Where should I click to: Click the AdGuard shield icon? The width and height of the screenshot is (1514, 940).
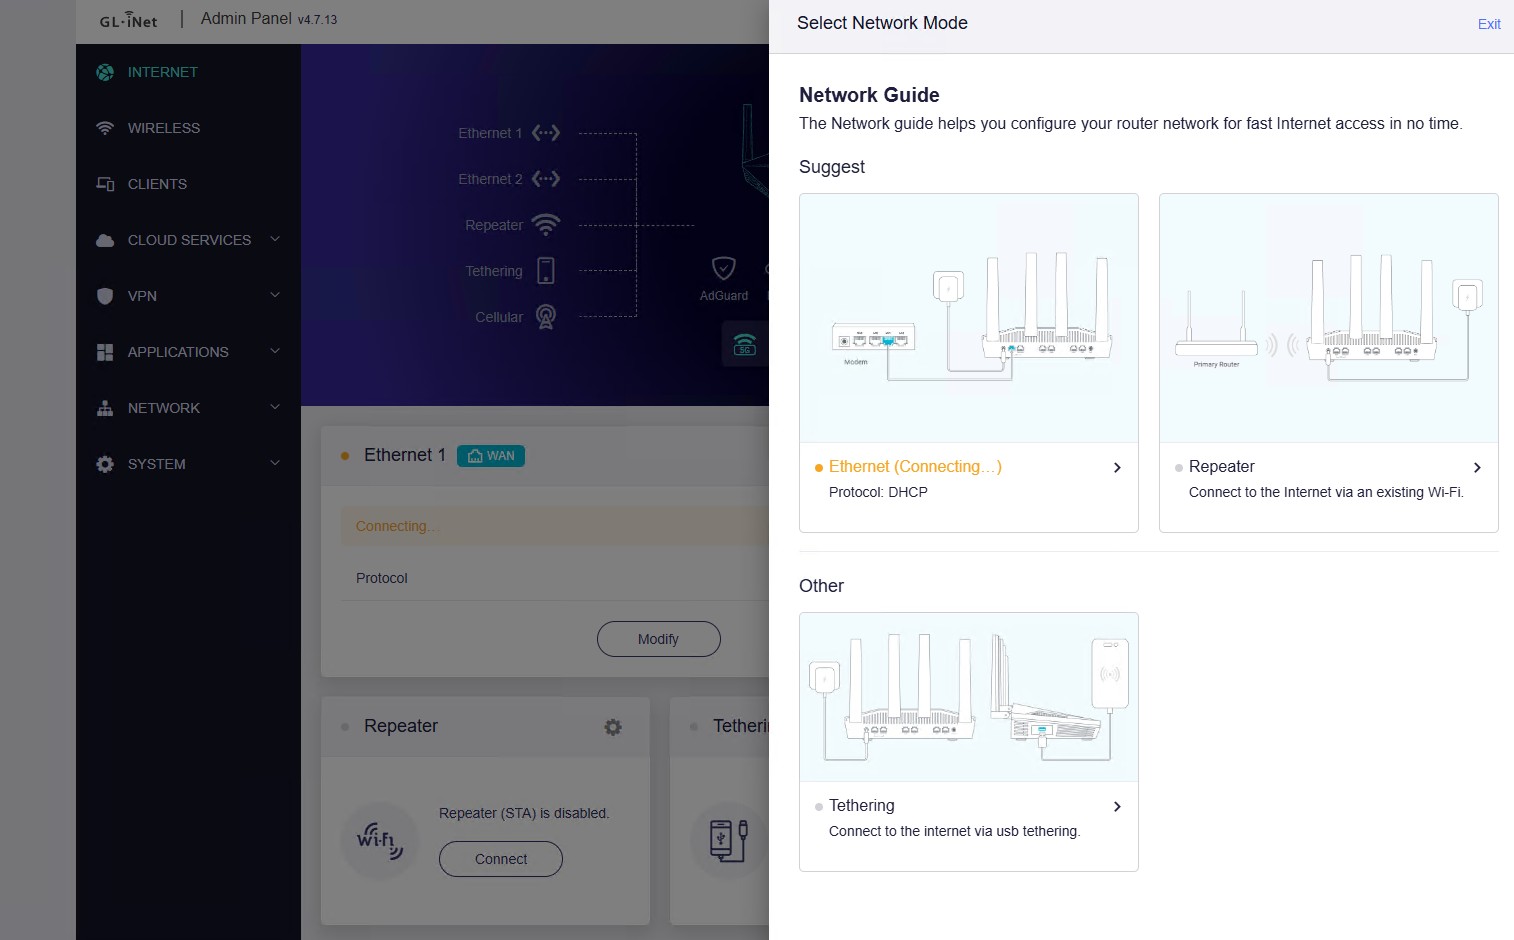coord(723,268)
